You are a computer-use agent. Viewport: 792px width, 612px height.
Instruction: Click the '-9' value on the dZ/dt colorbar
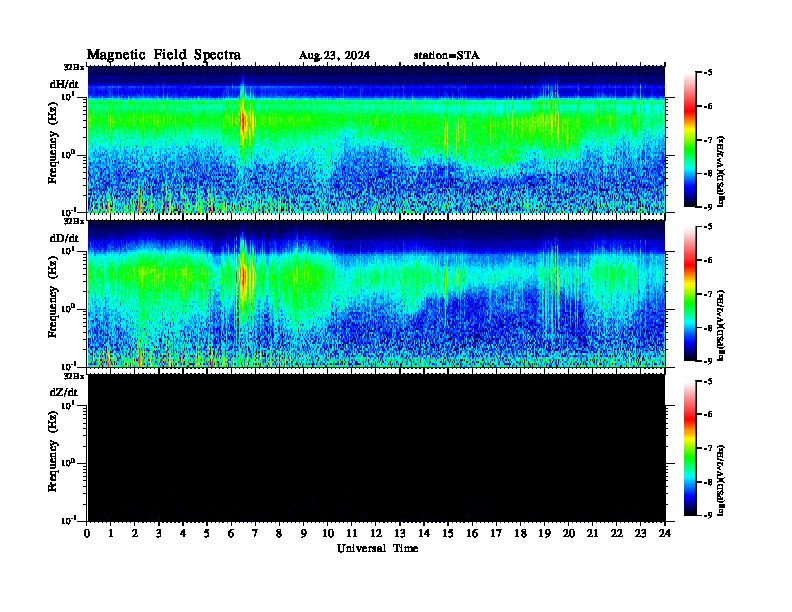pos(707,515)
